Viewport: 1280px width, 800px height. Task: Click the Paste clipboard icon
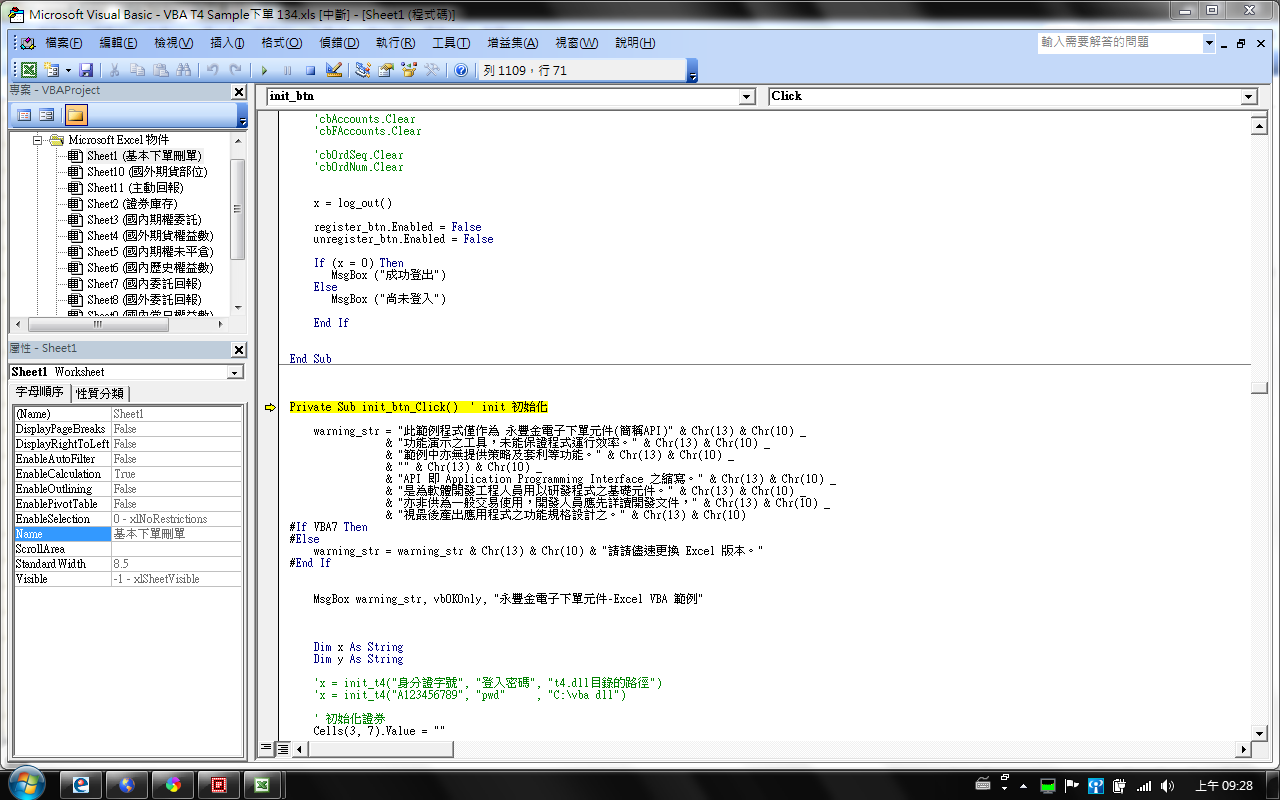click(x=160, y=70)
